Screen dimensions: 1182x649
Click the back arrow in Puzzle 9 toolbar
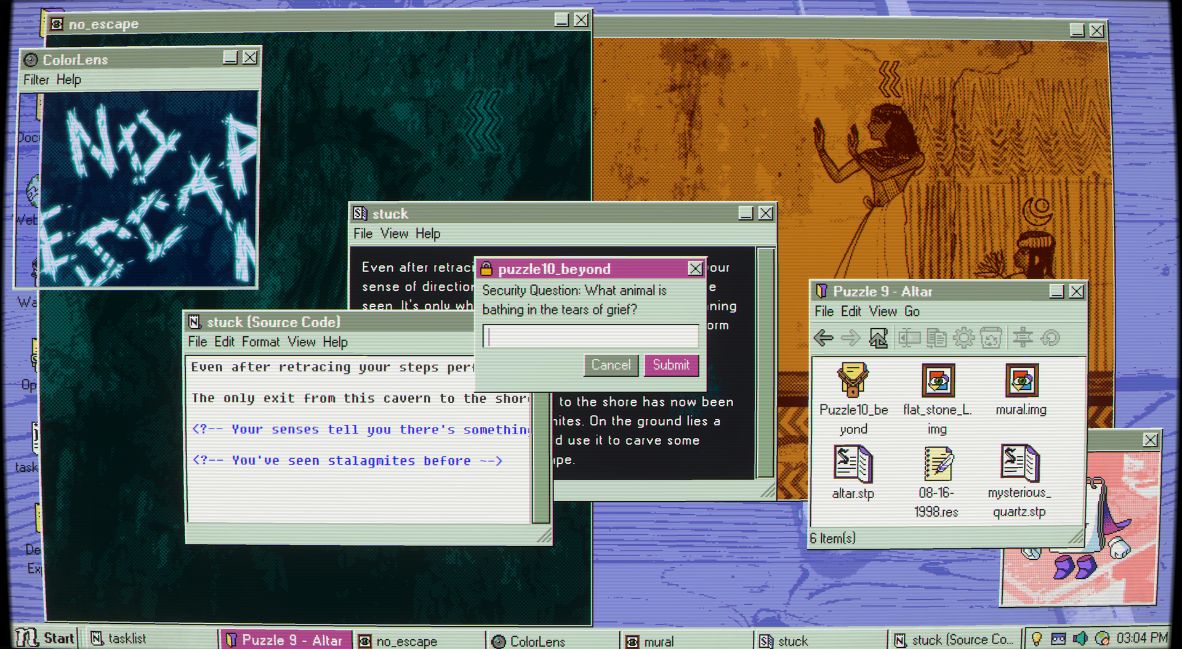point(823,338)
